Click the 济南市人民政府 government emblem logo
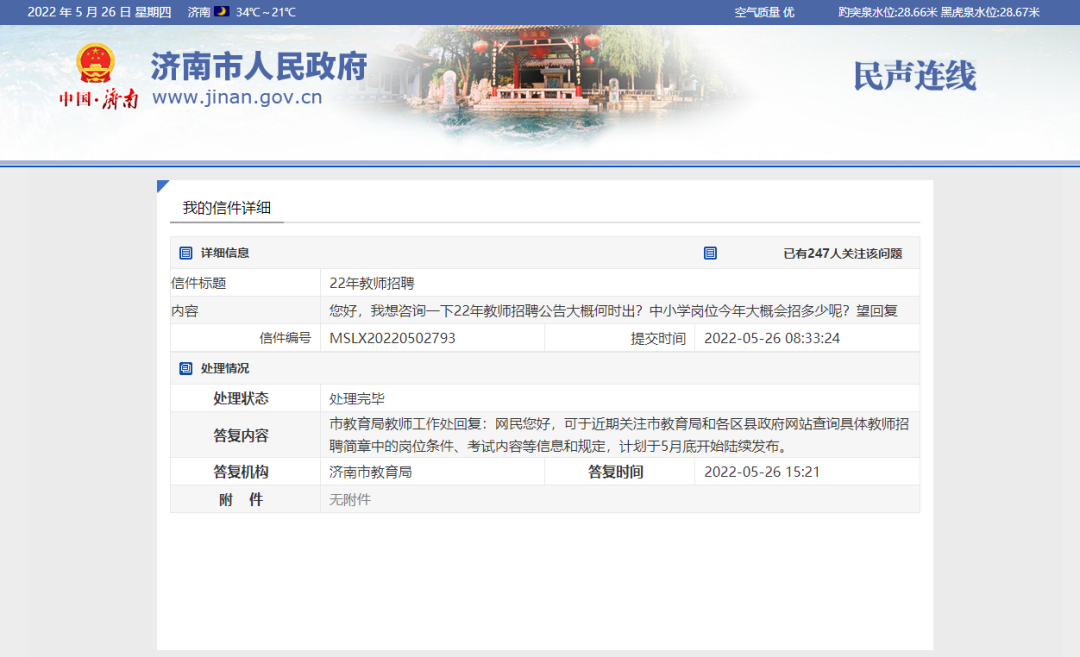The image size is (1080, 657). (96, 62)
